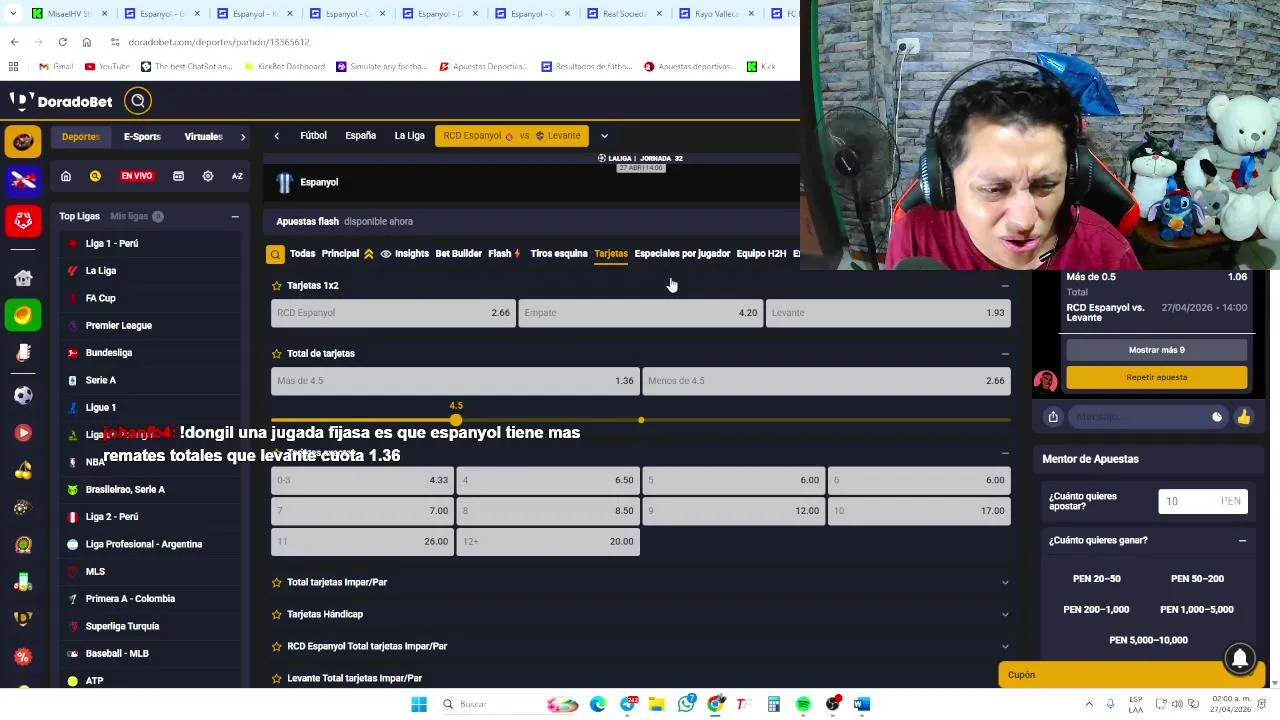
Task: Click the market search icon beside Todas
Action: (x=275, y=254)
